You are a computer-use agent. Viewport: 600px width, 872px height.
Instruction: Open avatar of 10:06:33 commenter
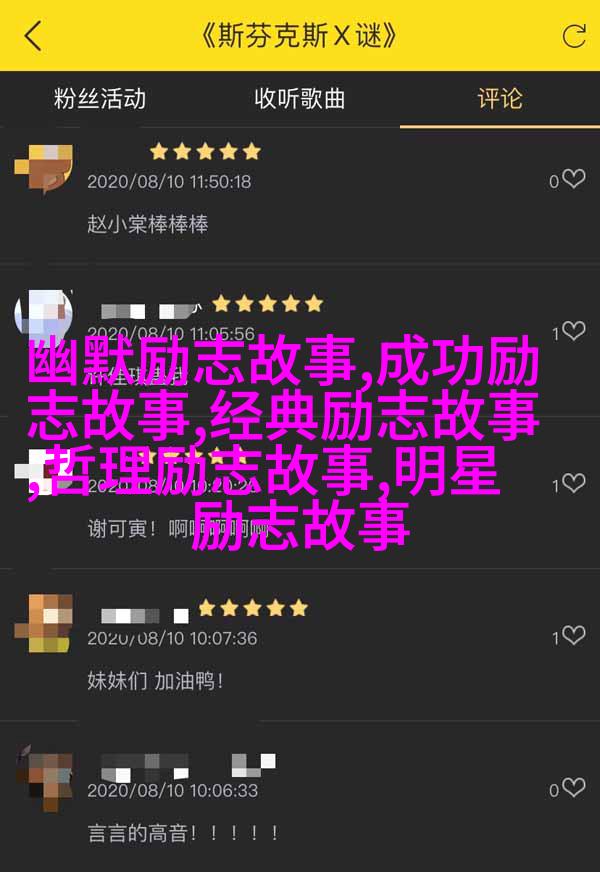[x=43, y=777]
